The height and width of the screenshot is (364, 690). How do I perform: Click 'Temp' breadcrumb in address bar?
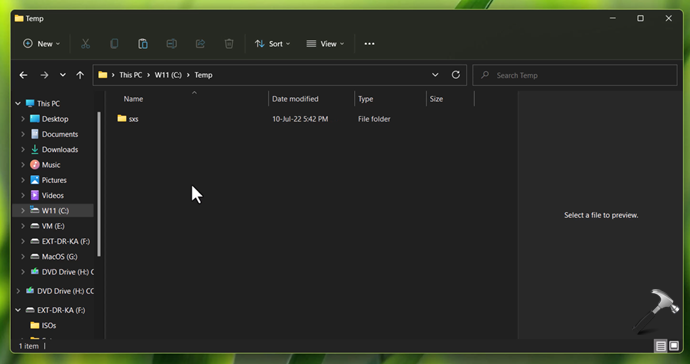203,75
